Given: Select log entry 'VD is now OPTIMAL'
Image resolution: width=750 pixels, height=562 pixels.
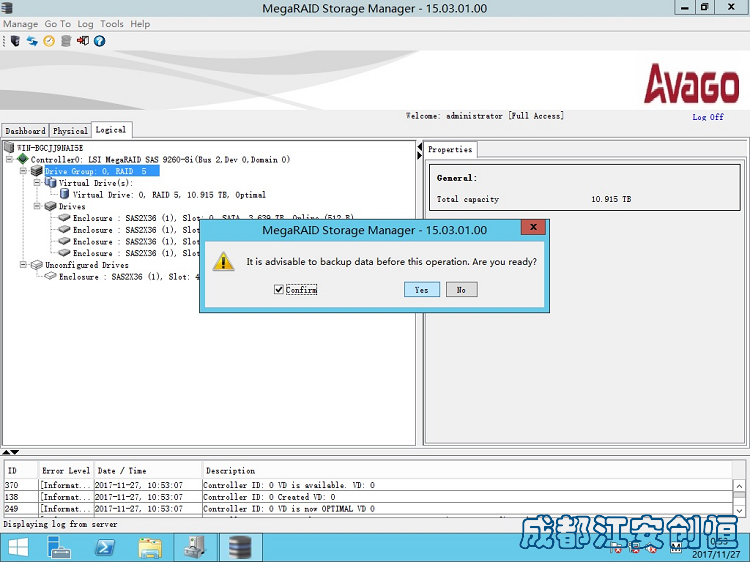Looking at the screenshot, I should point(368,509).
